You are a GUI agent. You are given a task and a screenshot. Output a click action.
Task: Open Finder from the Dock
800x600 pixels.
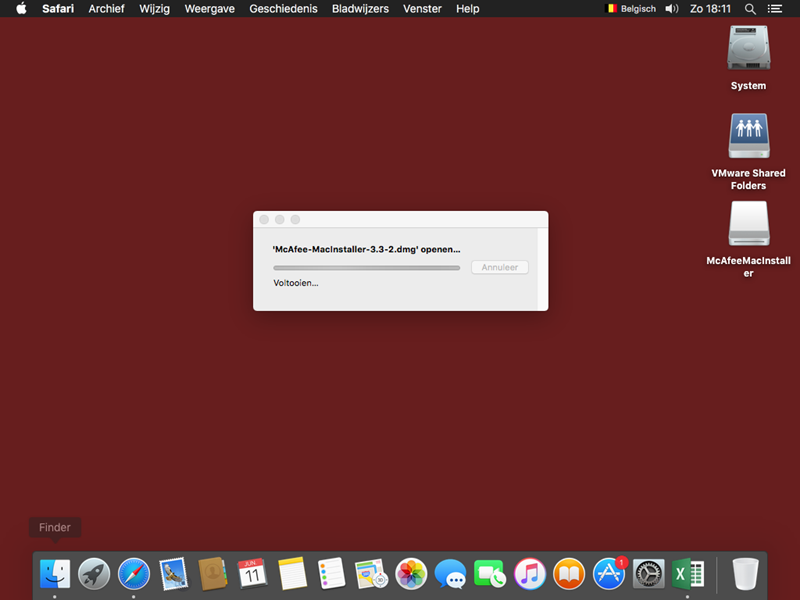[x=55, y=573]
